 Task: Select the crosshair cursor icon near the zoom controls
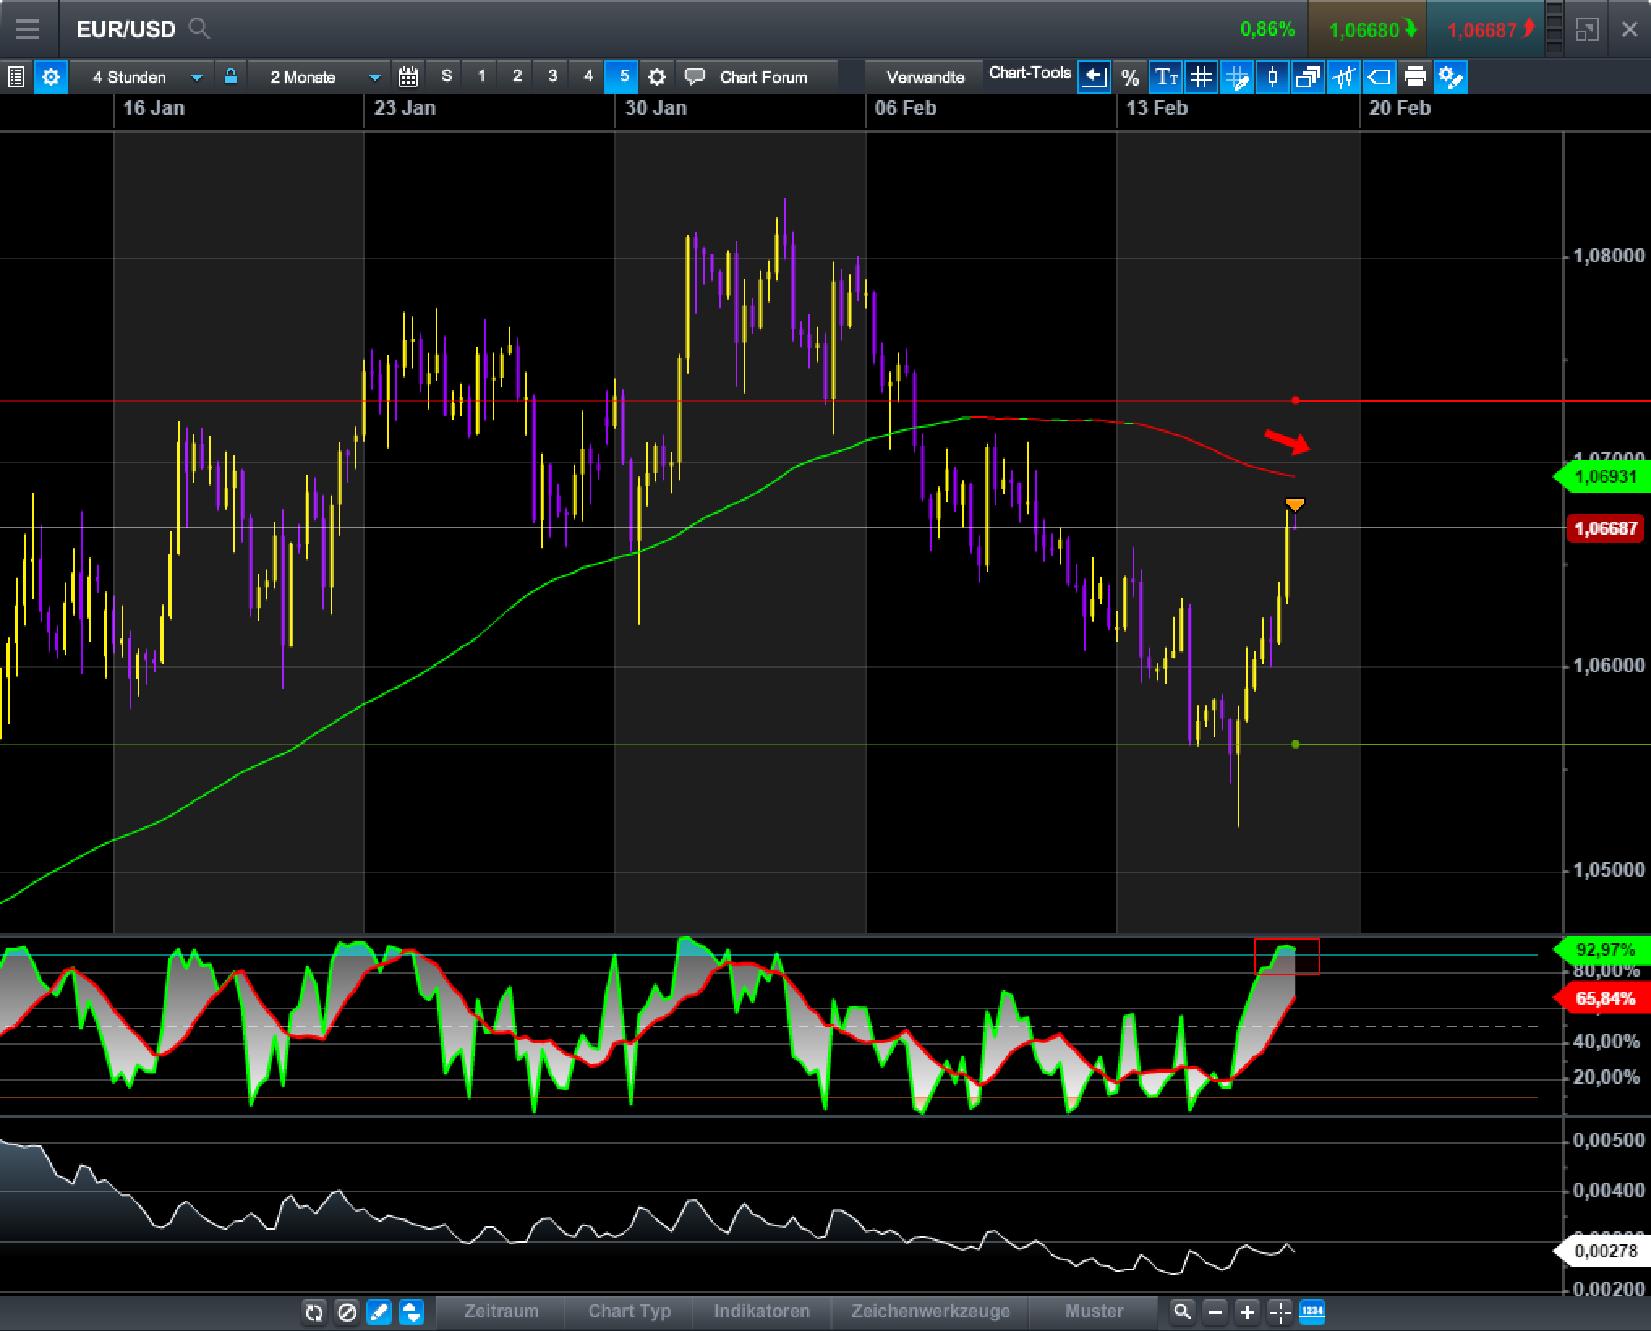click(x=1278, y=1313)
